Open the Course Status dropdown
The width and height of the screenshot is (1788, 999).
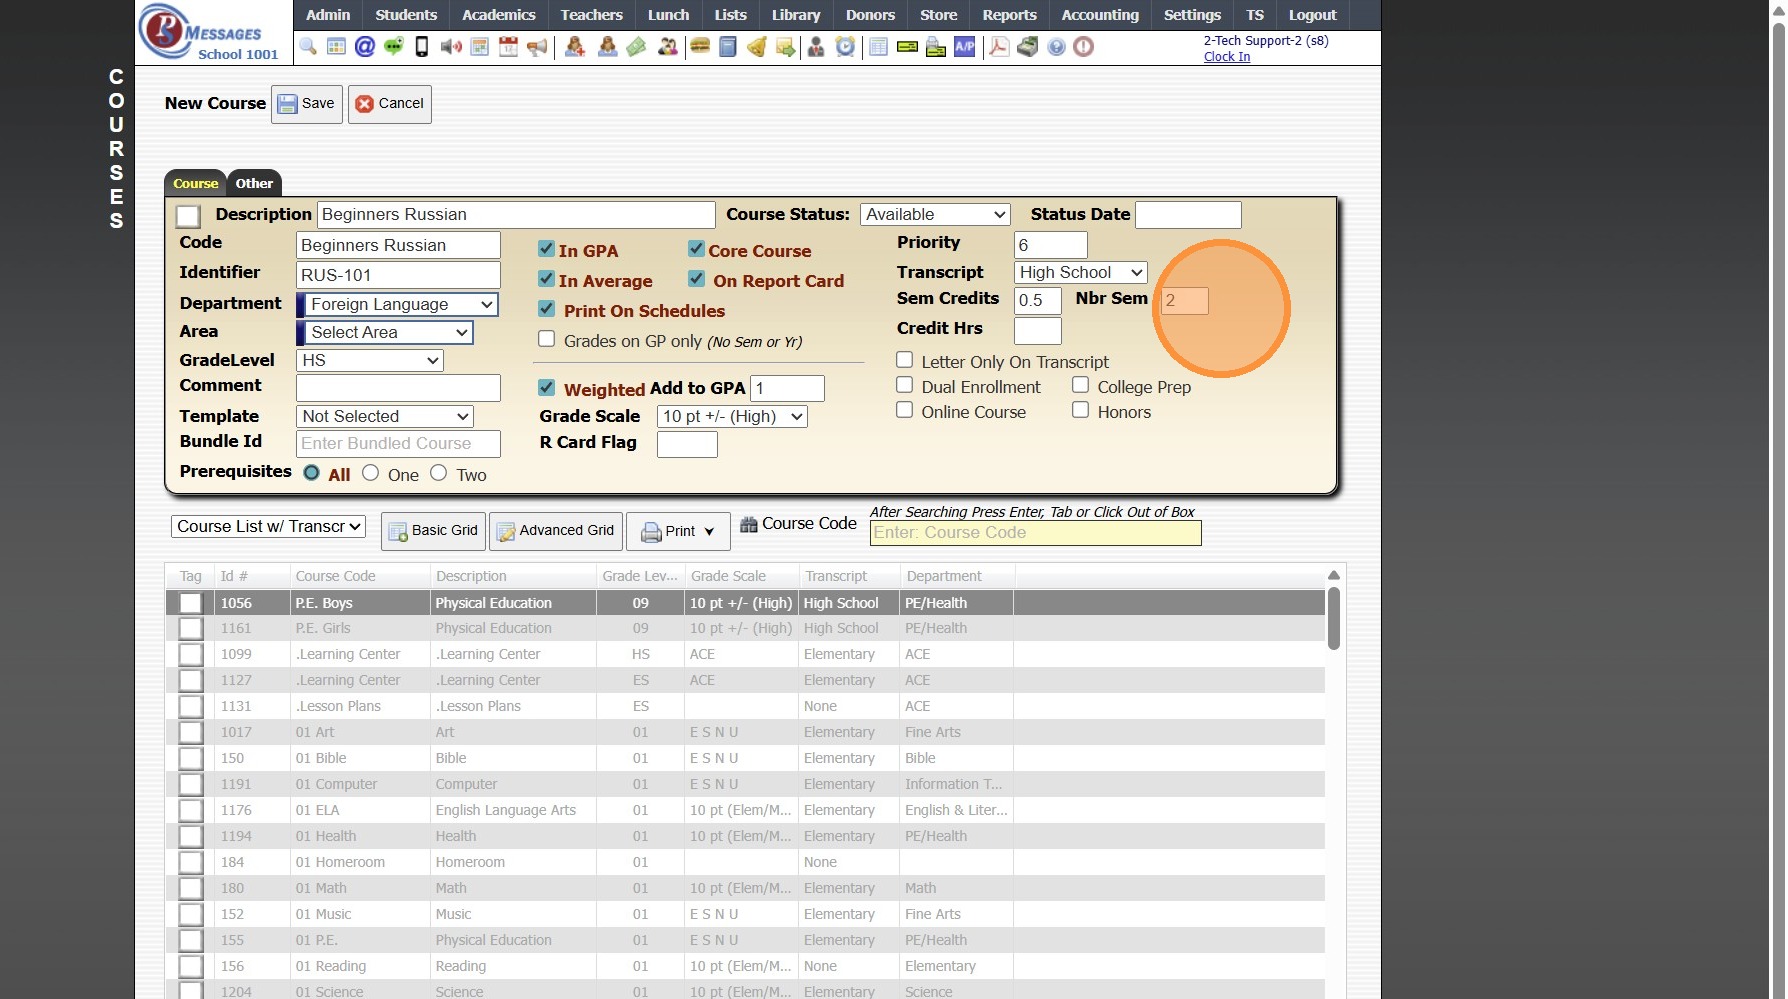[x=935, y=215]
